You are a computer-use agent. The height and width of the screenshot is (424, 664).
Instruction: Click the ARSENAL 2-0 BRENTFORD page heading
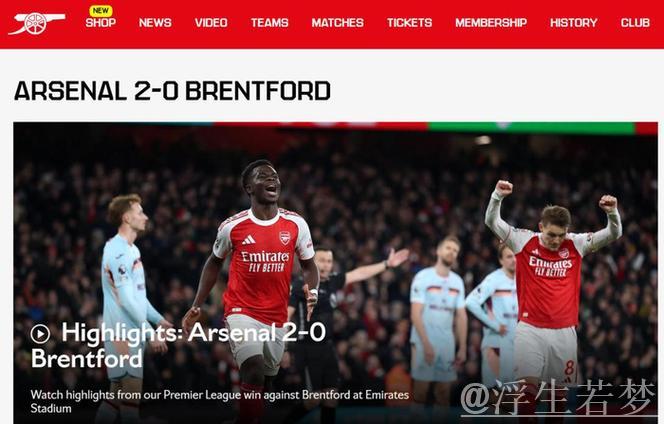pos(172,91)
